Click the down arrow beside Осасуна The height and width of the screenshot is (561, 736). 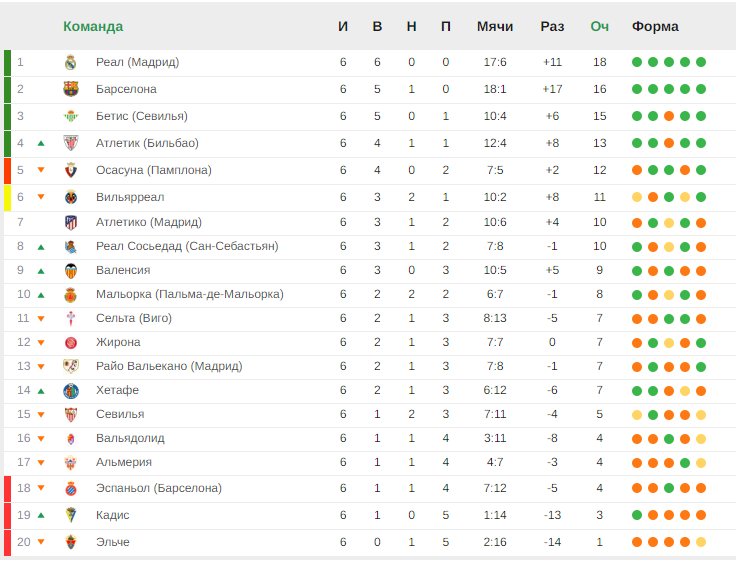coord(41,170)
